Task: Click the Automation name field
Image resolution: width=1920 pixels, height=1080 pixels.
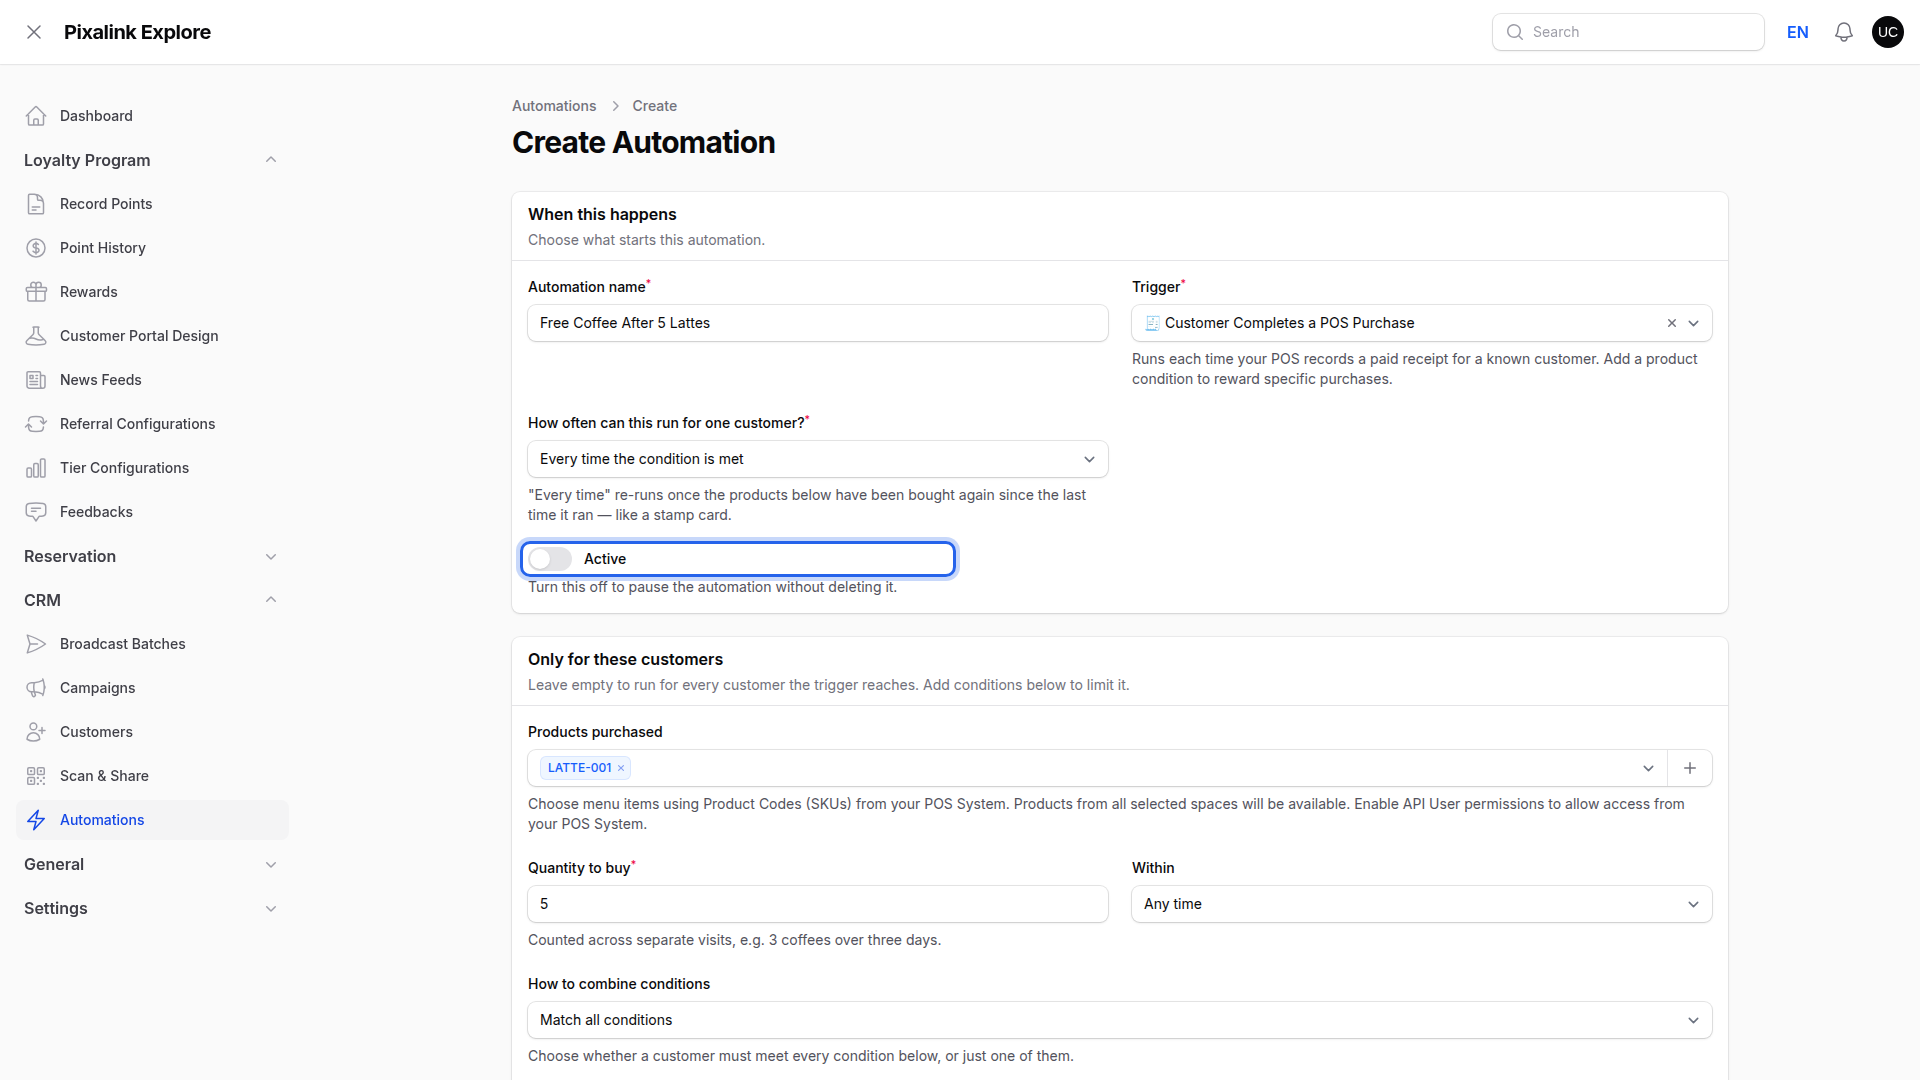Action: coord(817,323)
